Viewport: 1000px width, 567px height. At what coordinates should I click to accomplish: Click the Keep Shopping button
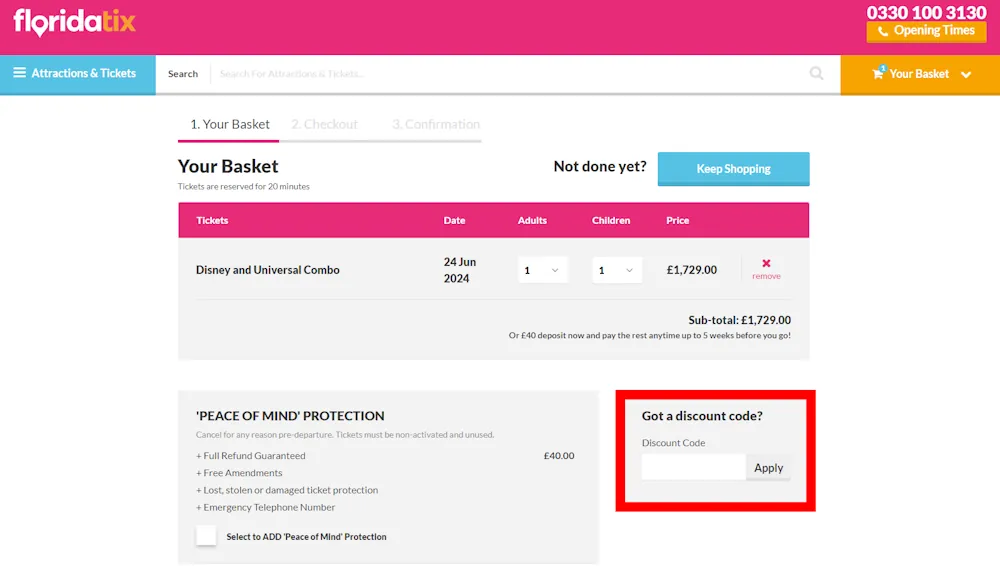click(x=733, y=169)
